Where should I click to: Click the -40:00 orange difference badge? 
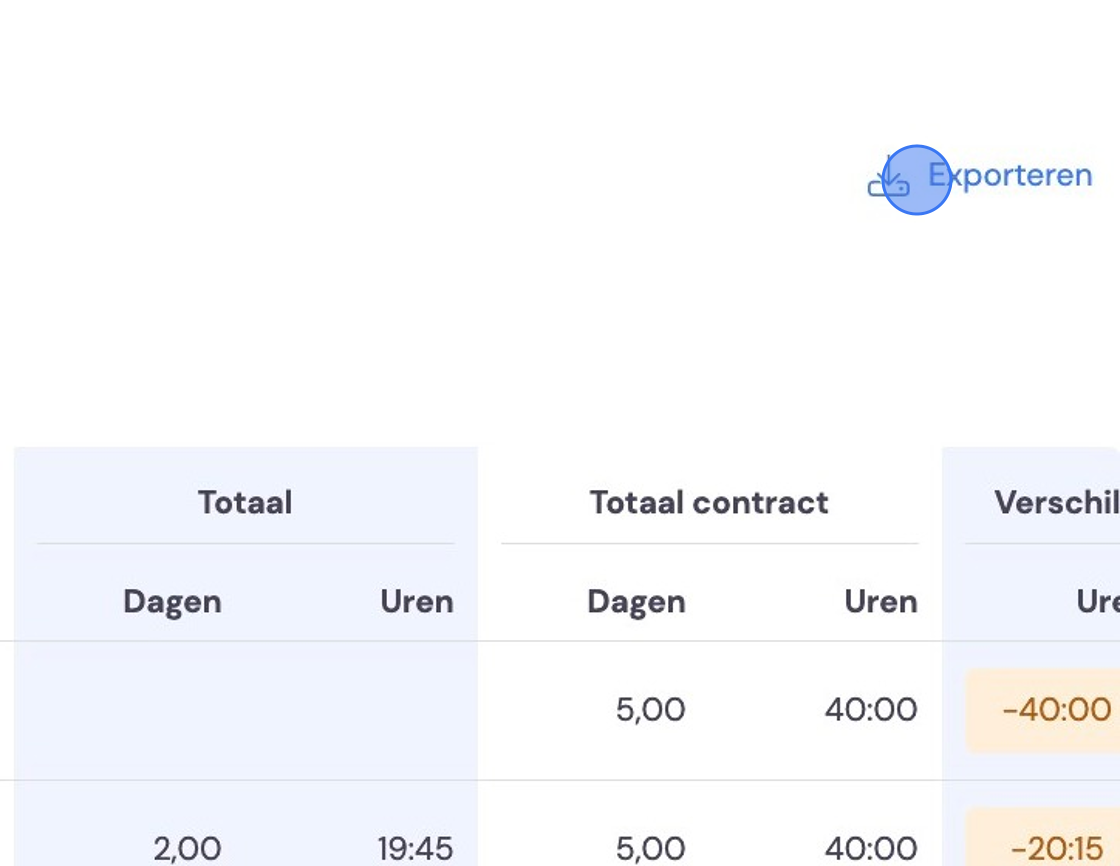pyautogui.click(x=1044, y=711)
